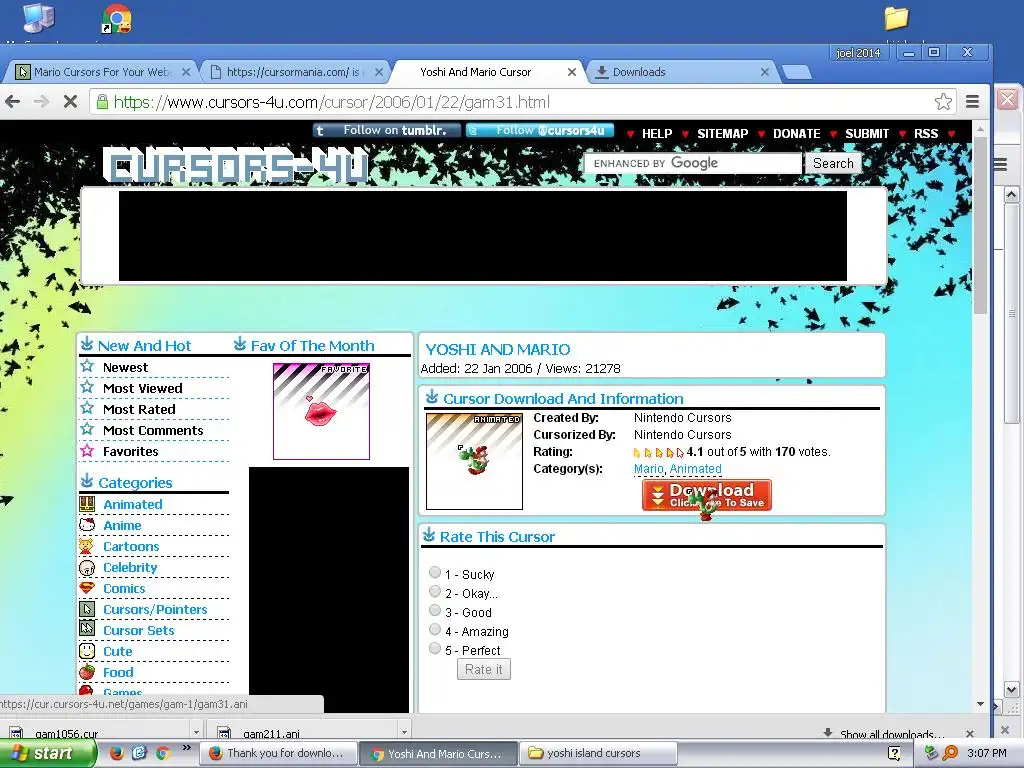
Task: Open the Chrome hamburger menu
Action: (972, 101)
